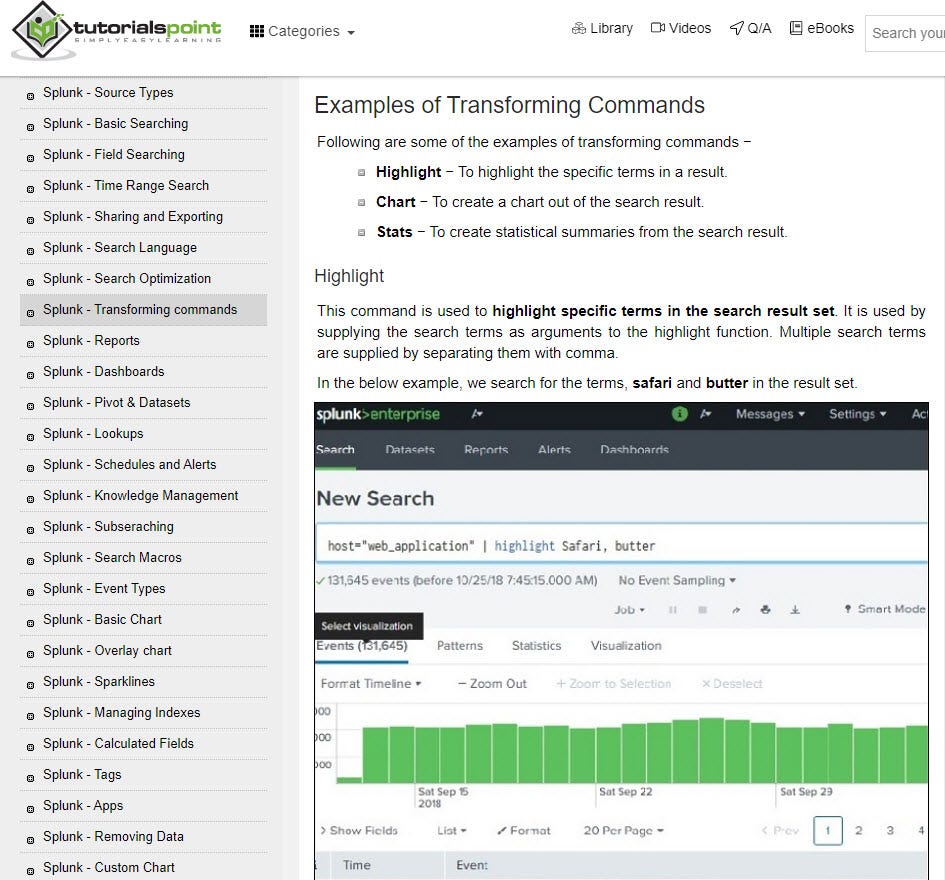Open Splunk - Source Types tutorial
This screenshot has width=945, height=880.
coord(108,92)
